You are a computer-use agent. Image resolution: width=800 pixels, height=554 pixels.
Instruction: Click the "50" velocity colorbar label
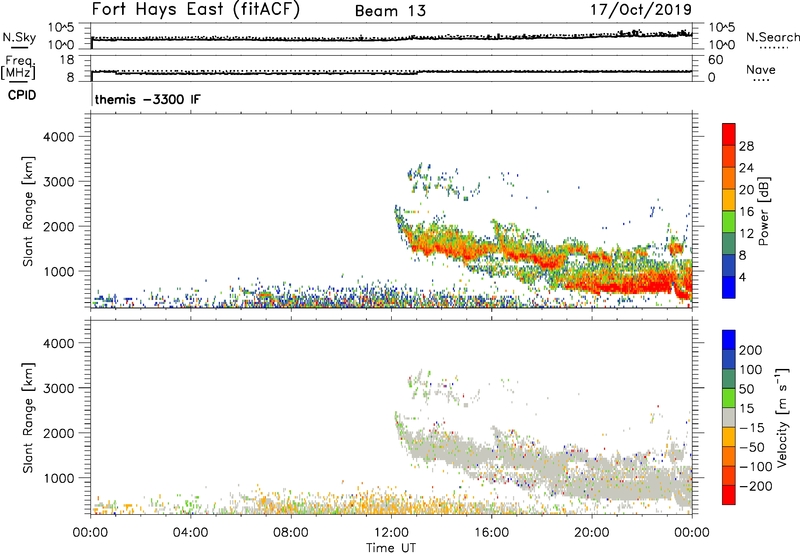click(x=746, y=389)
